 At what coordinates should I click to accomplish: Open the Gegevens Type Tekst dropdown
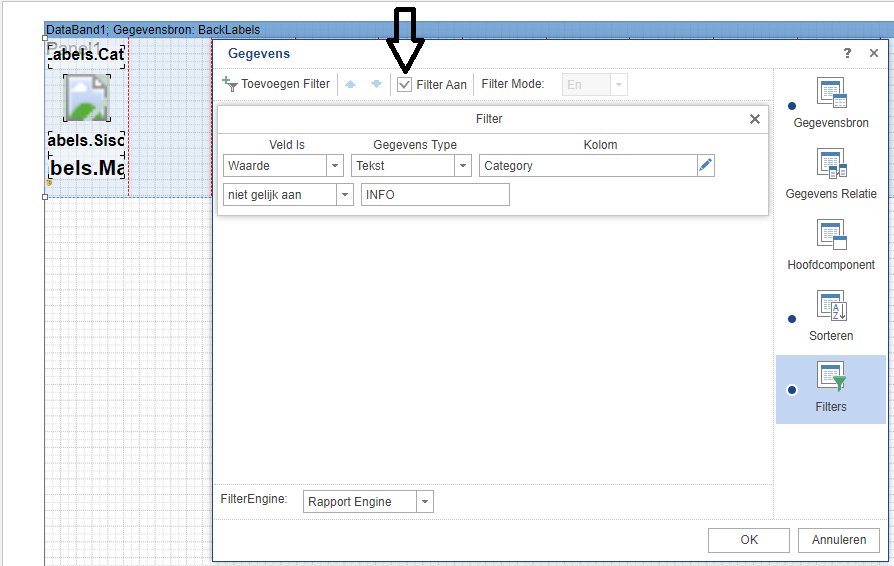point(463,166)
